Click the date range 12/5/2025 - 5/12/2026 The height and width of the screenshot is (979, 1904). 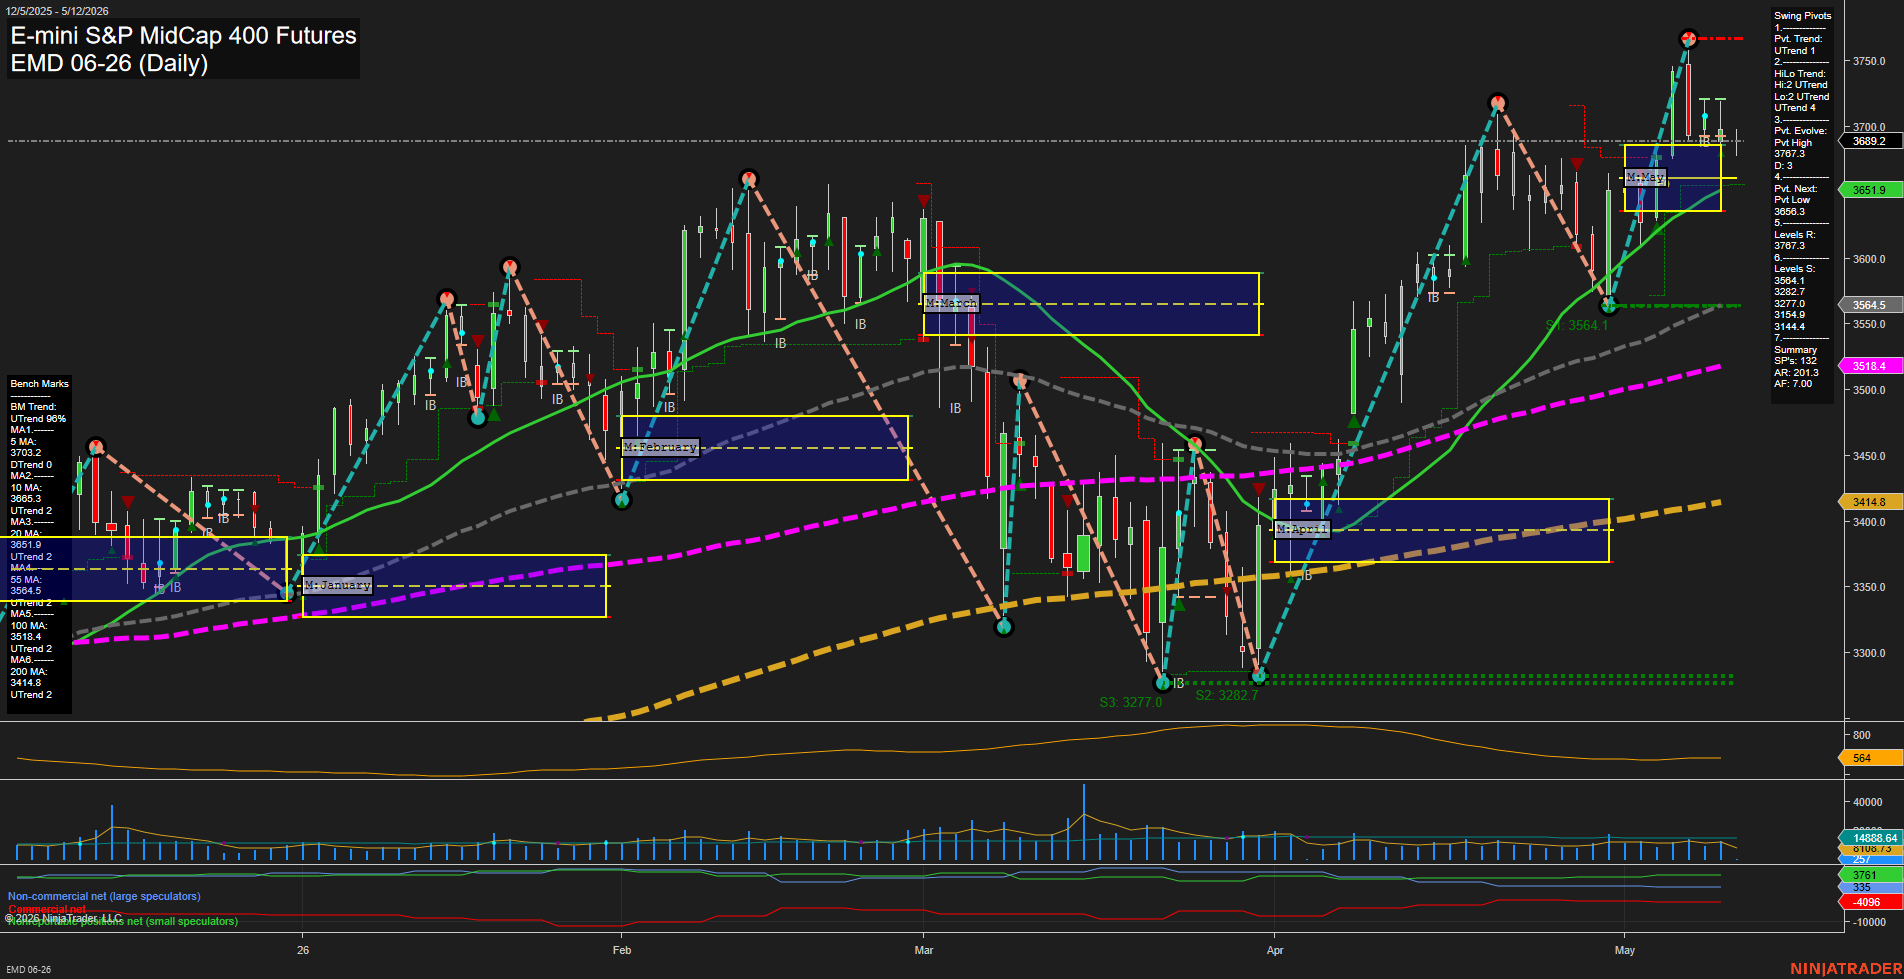(57, 11)
